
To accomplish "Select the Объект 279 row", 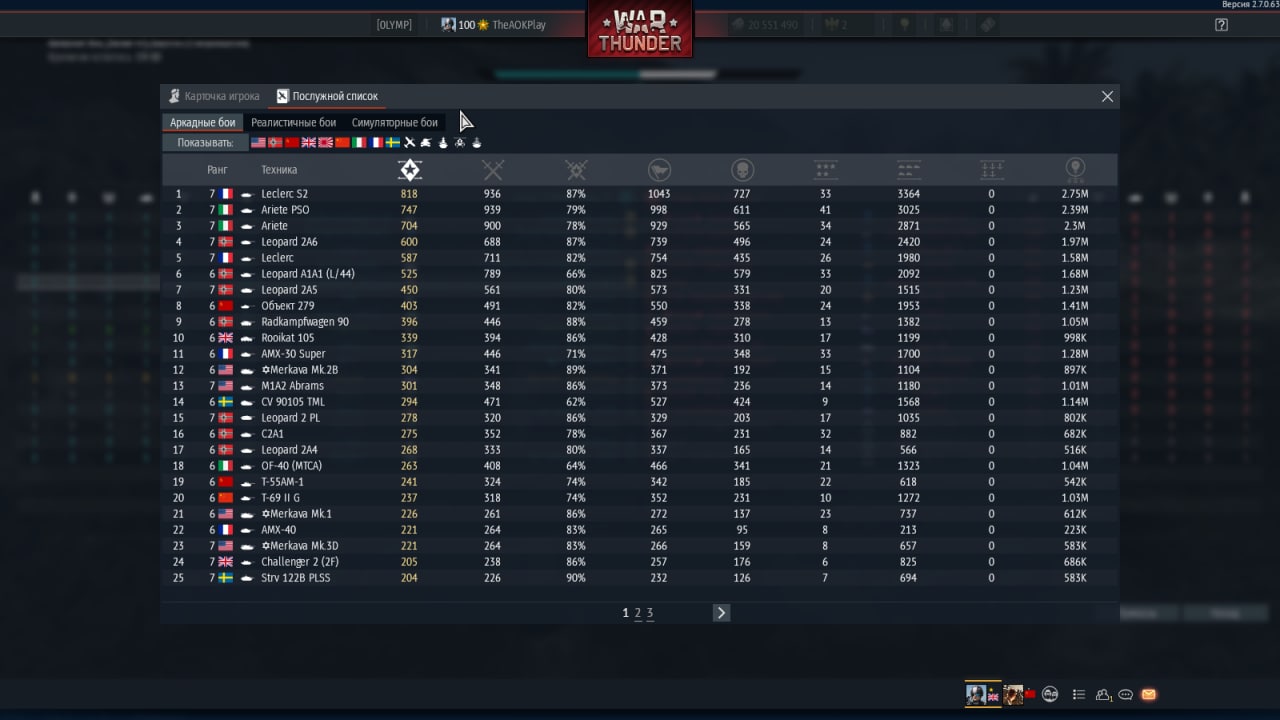I will 639,306.
